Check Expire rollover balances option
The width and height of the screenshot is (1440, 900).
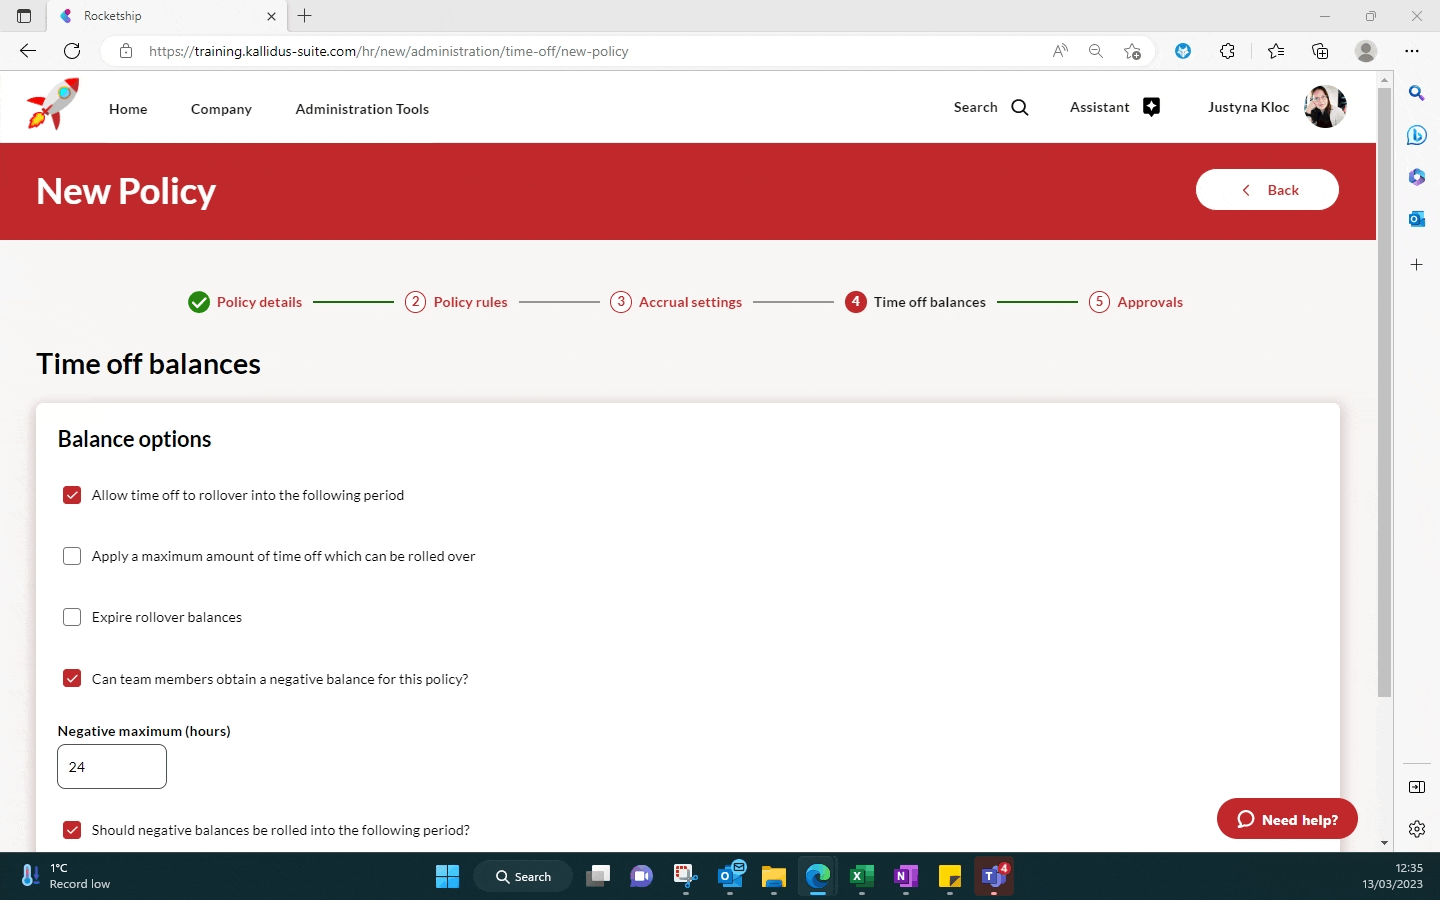[x=72, y=617]
